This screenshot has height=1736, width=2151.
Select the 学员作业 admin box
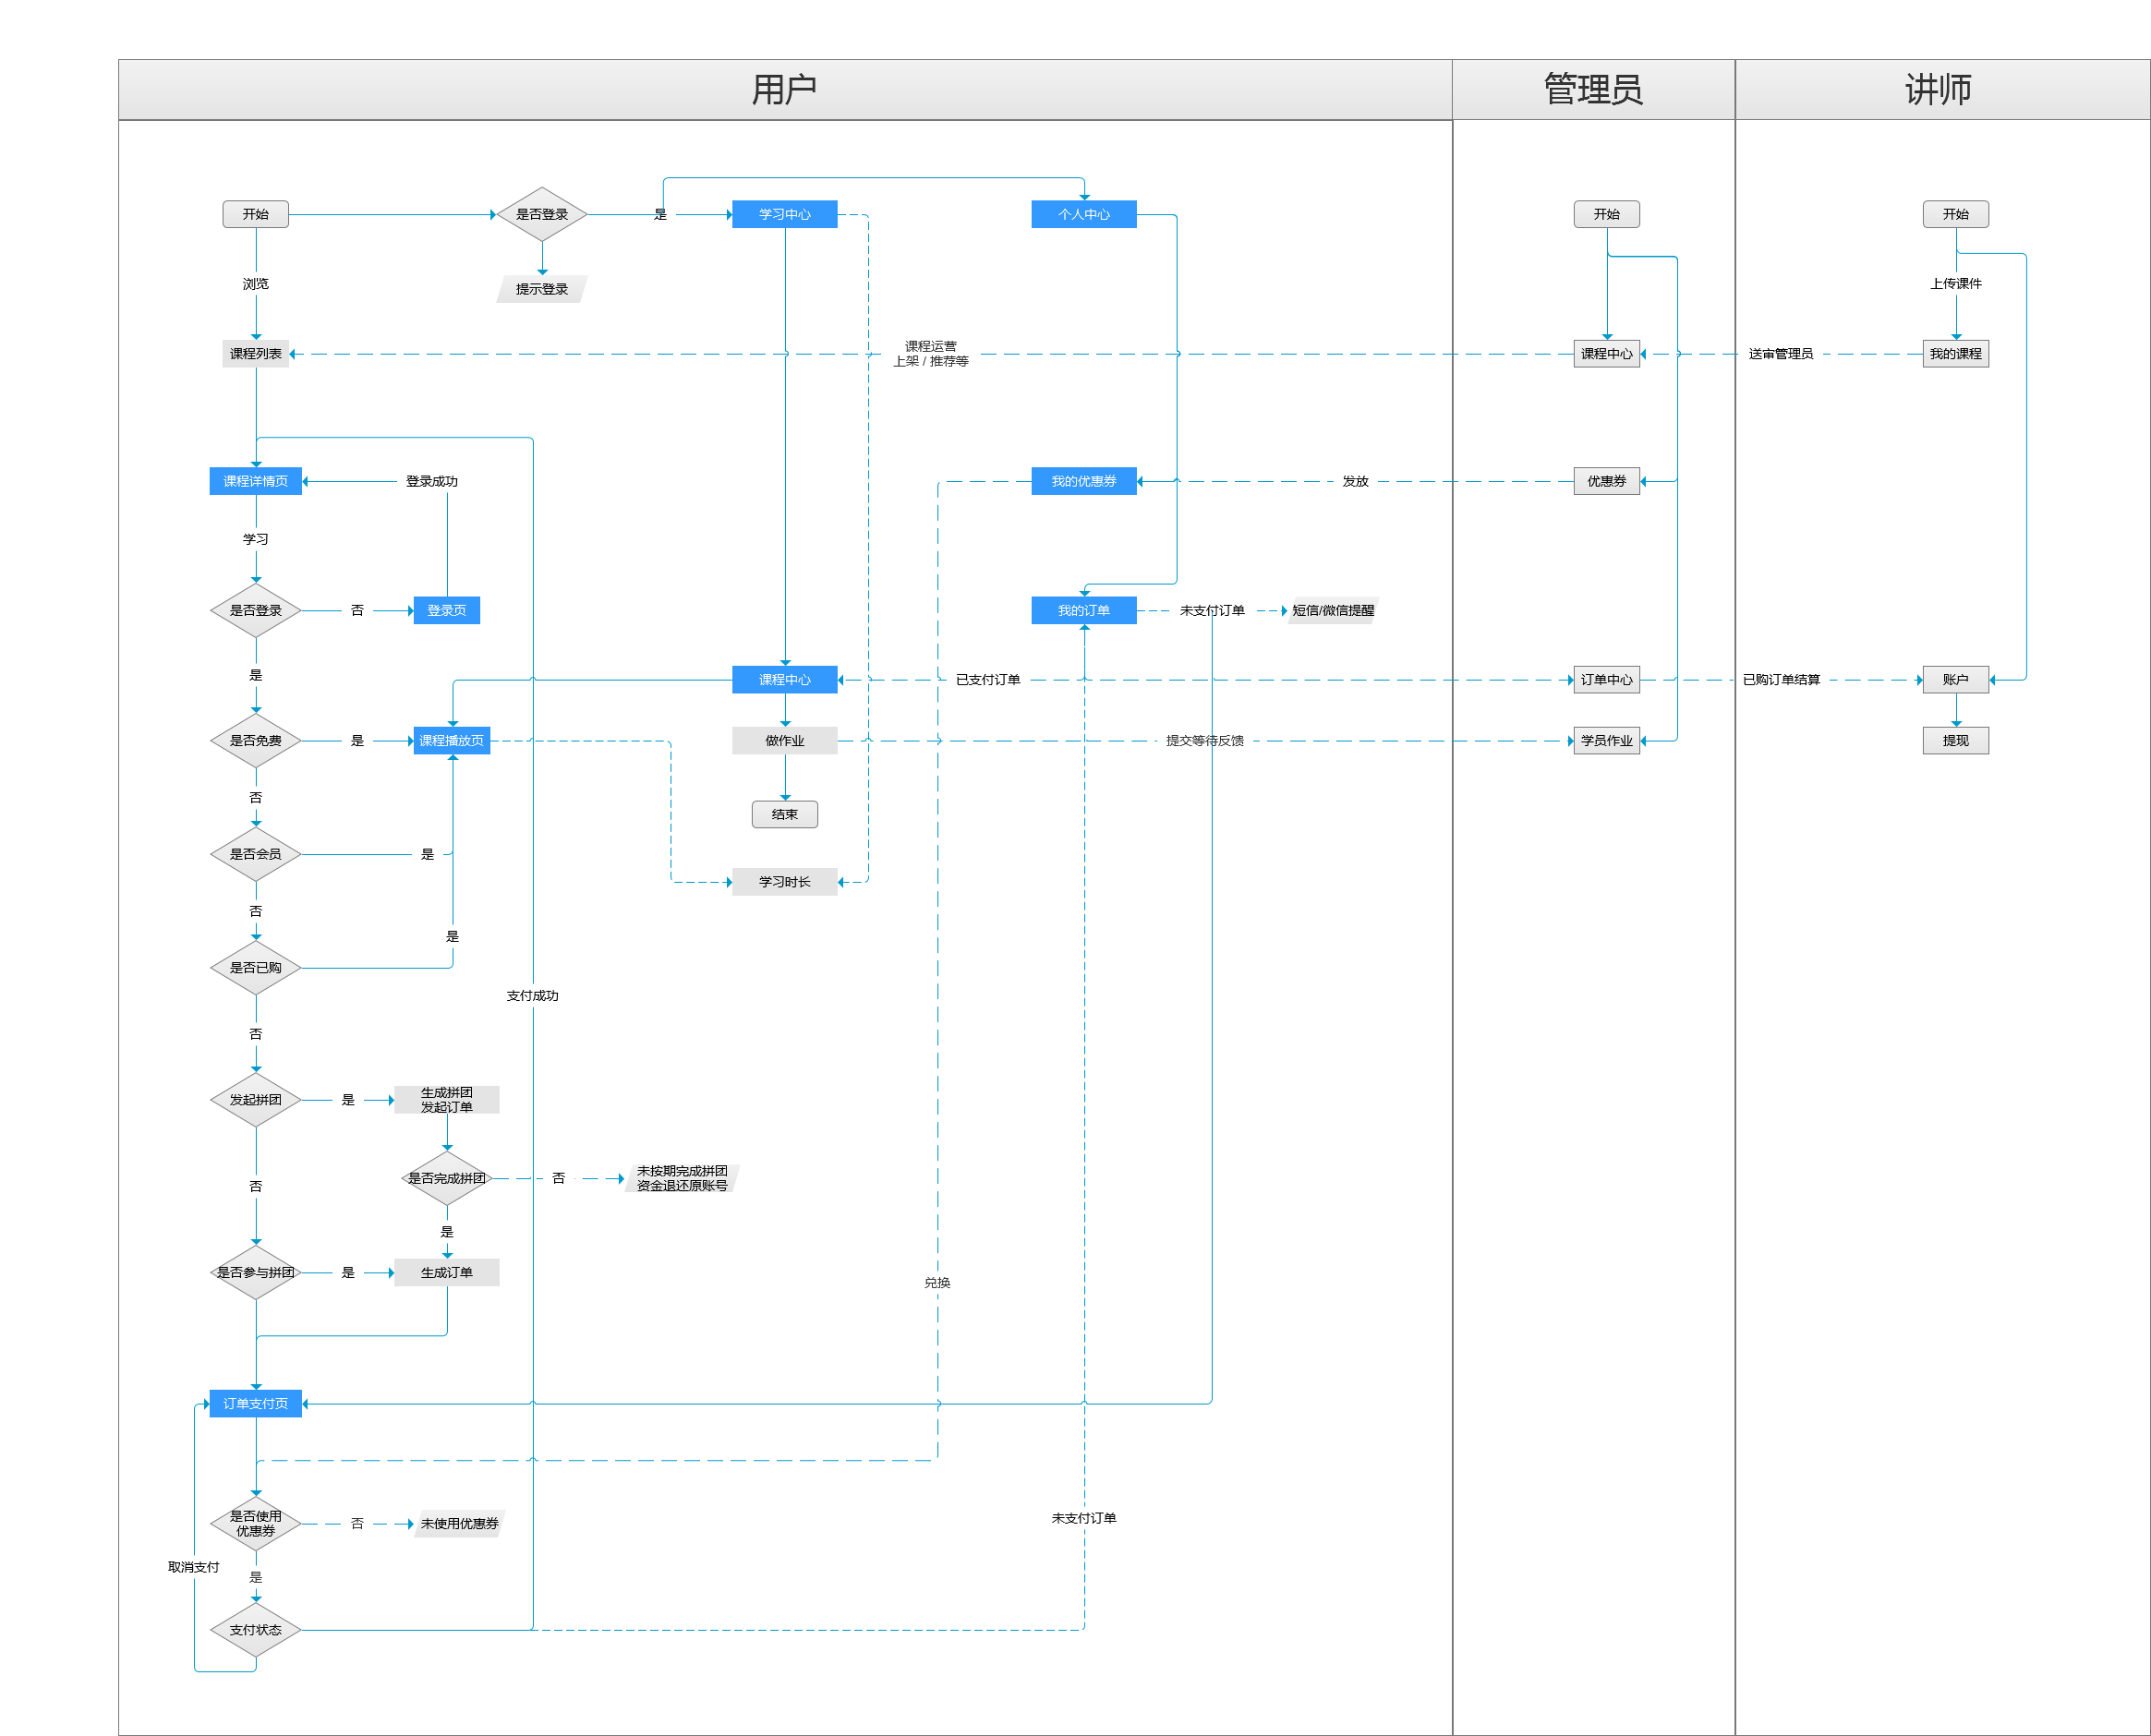click(1606, 740)
